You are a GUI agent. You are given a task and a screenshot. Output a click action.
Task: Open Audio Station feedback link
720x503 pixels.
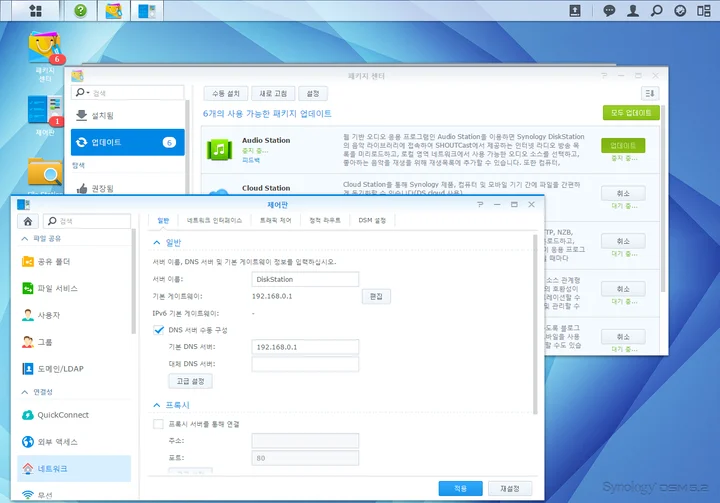pos(251,160)
